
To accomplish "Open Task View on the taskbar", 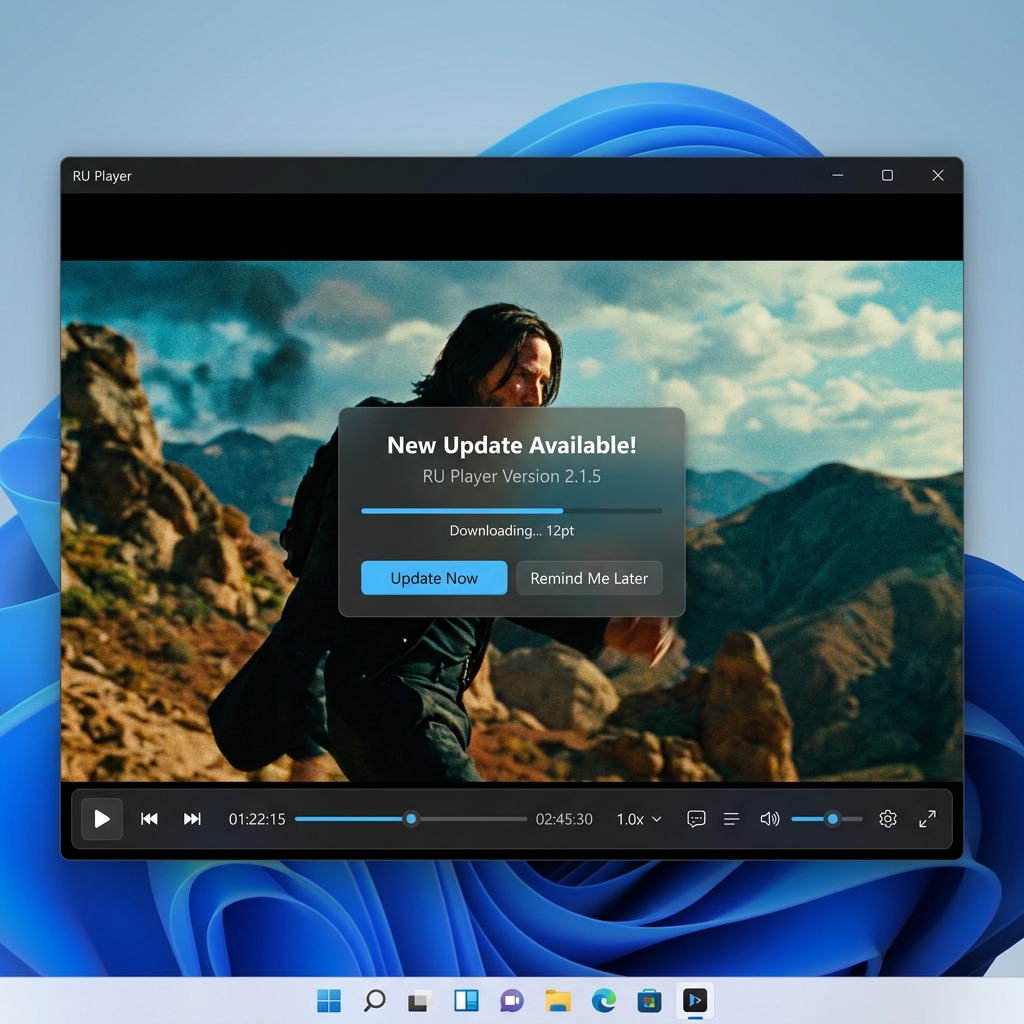I will [x=420, y=1000].
